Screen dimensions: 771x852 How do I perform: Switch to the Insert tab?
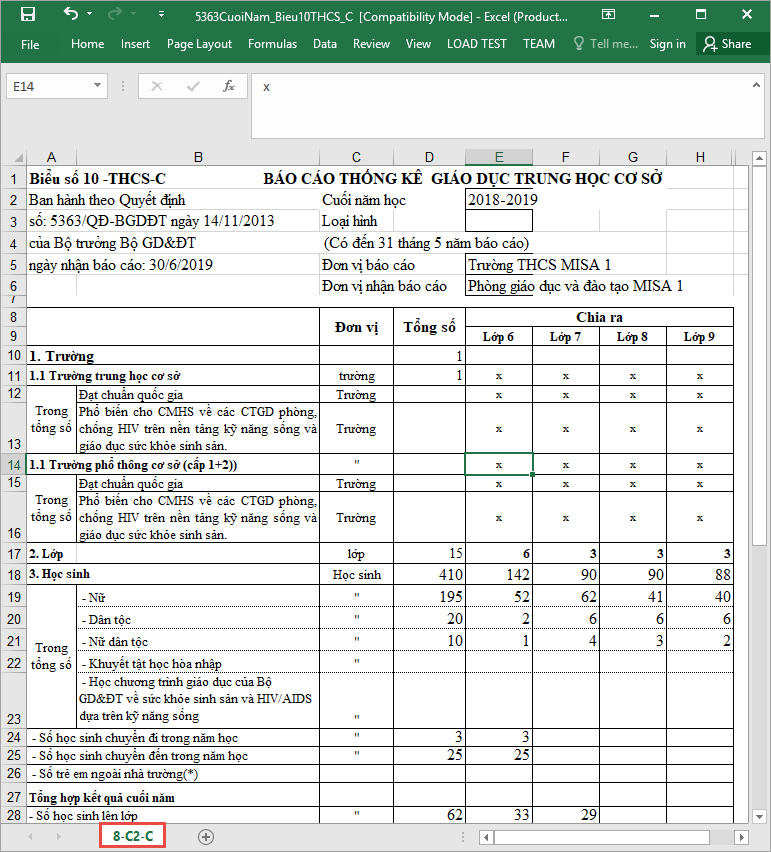click(x=135, y=44)
